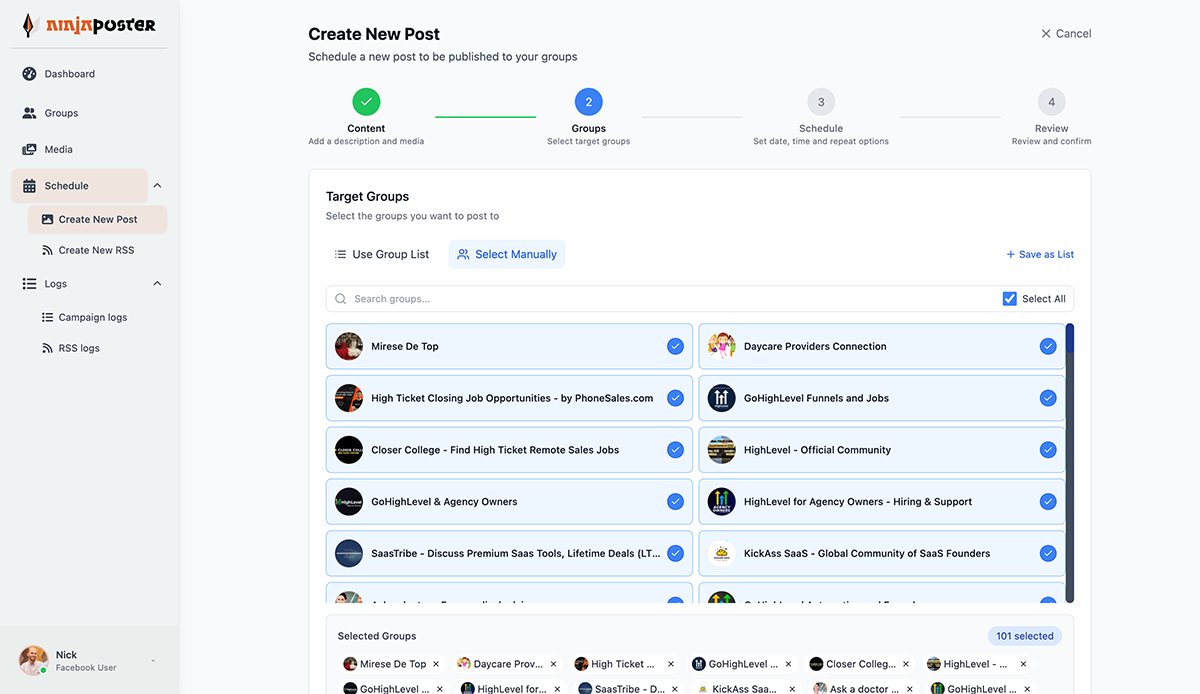This screenshot has height=694, width=1200.
Task: Remove the Daycare Prov... selected chip
Action: coord(553,664)
